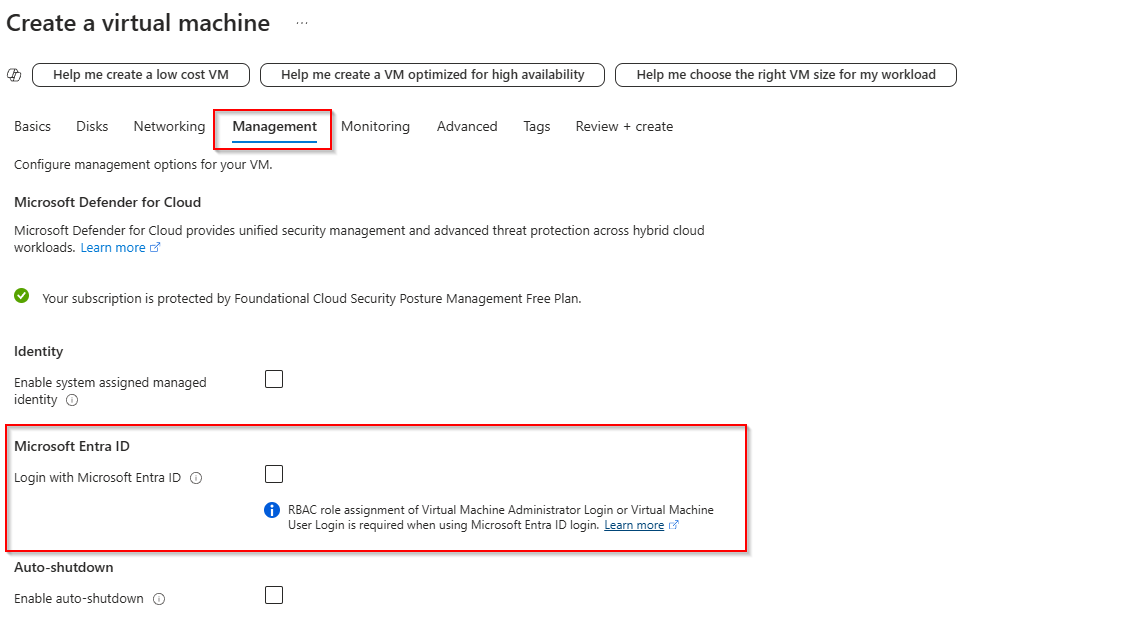Tick the Enable auto-shutdown checkbox

[274, 595]
